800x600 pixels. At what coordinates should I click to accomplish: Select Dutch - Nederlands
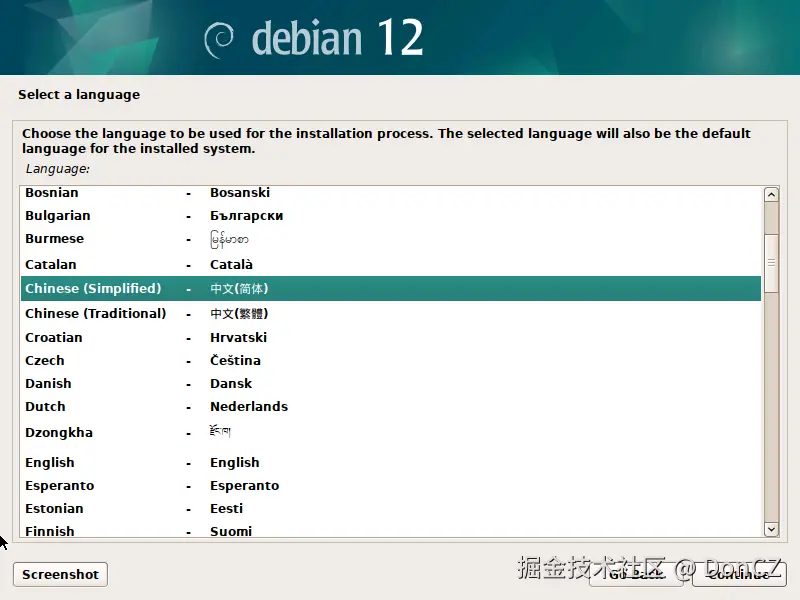(x=391, y=406)
